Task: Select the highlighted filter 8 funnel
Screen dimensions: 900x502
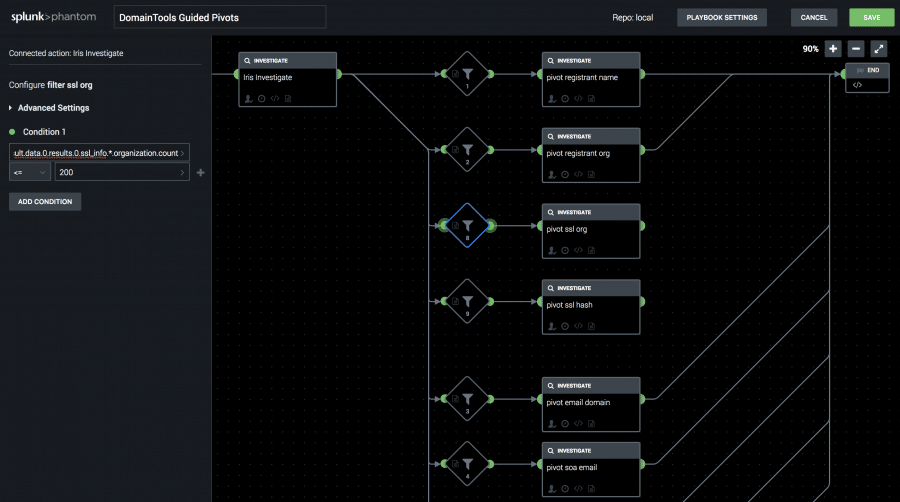Action: coord(468,225)
